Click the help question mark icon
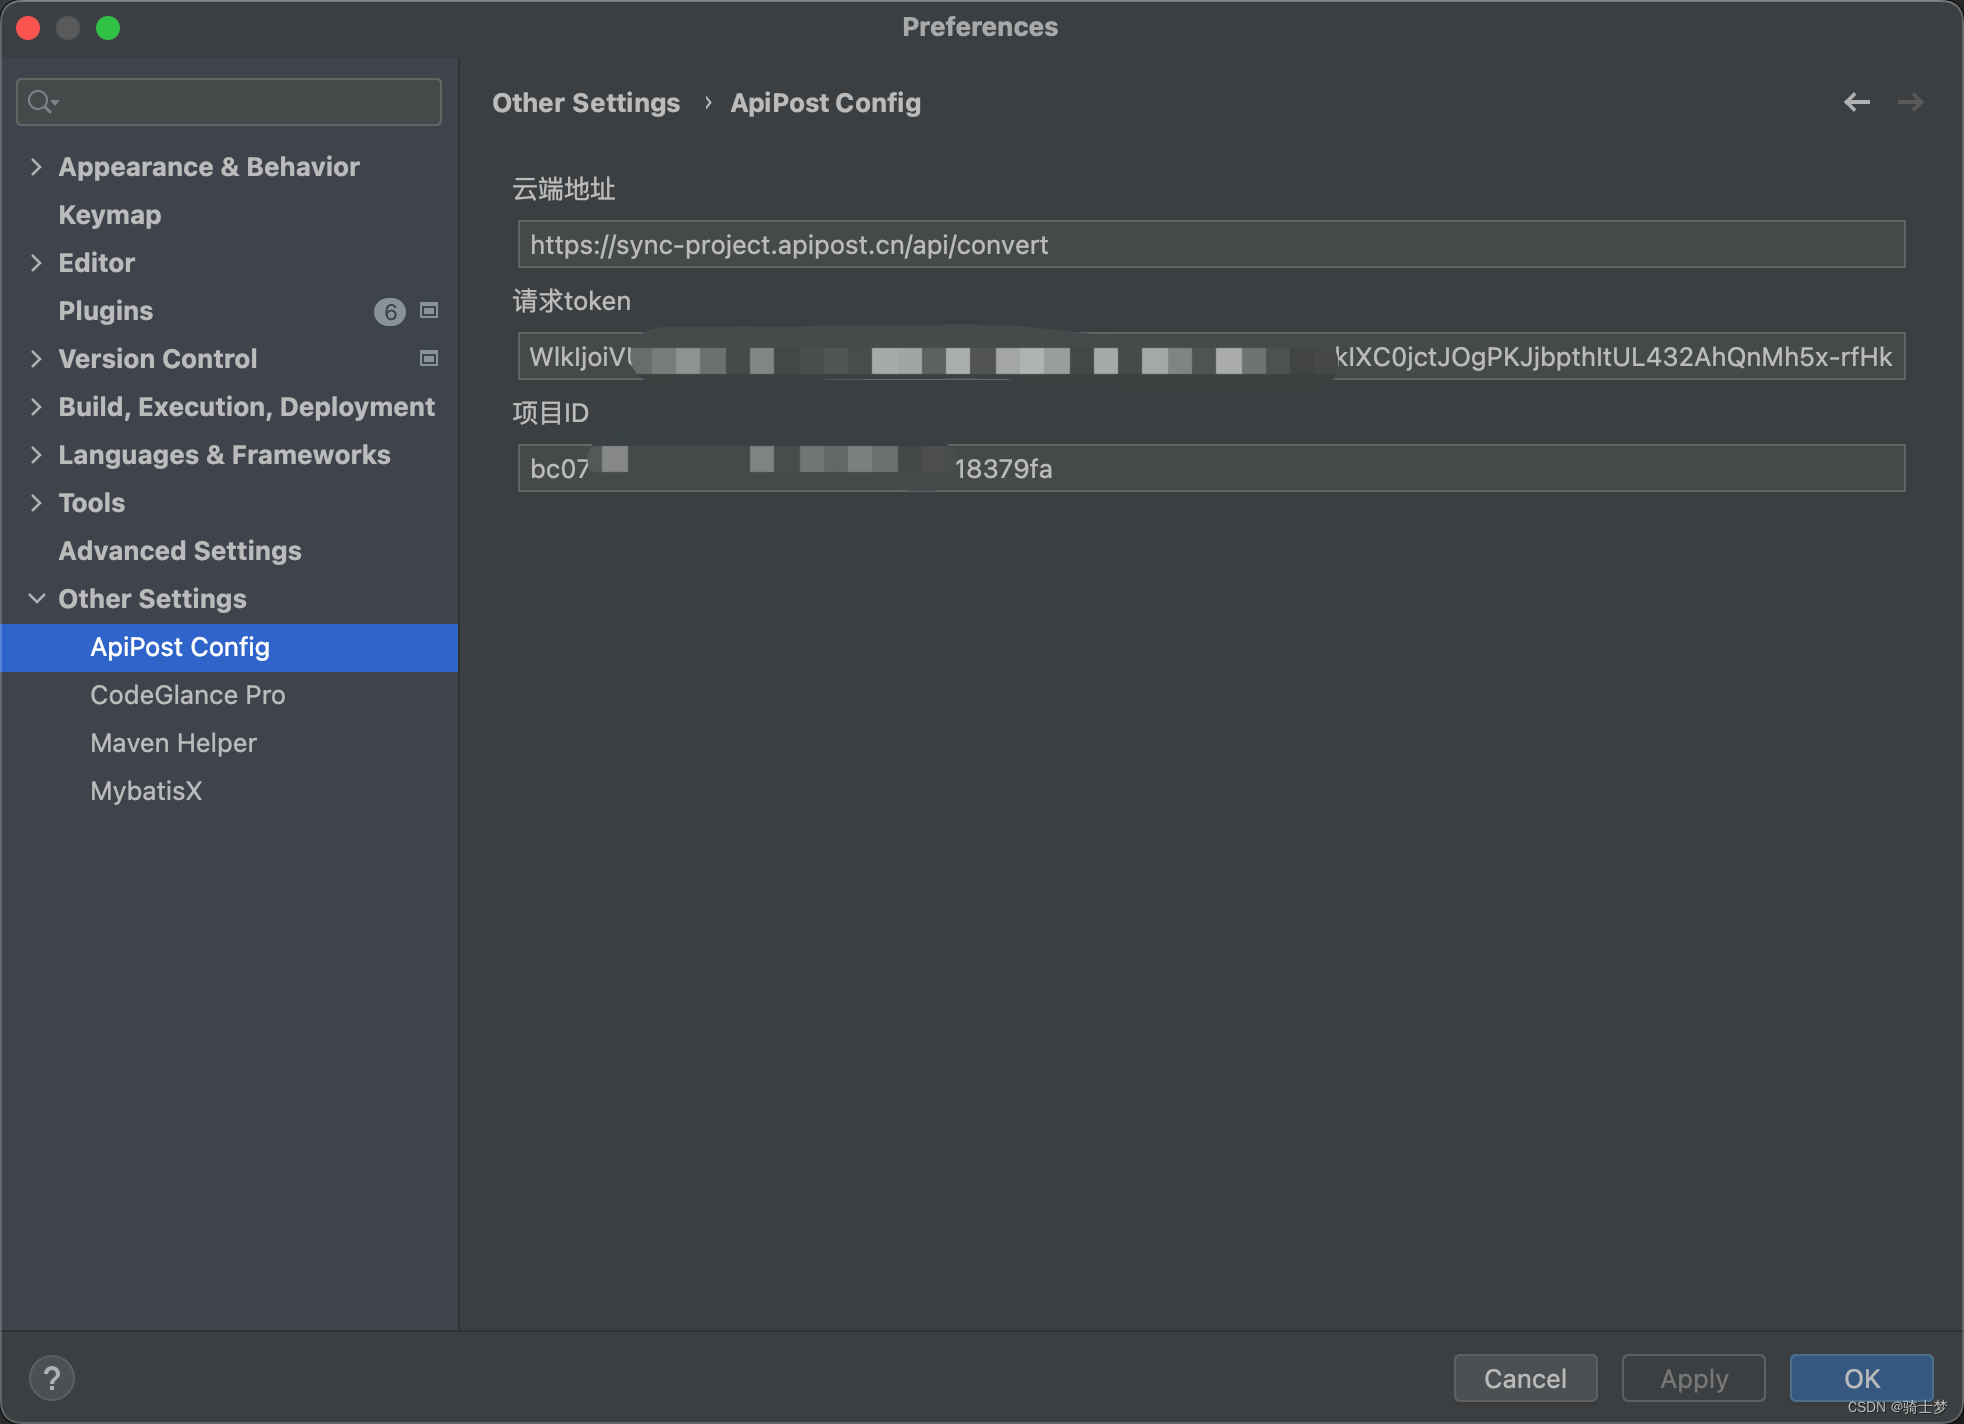 [x=52, y=1378]
